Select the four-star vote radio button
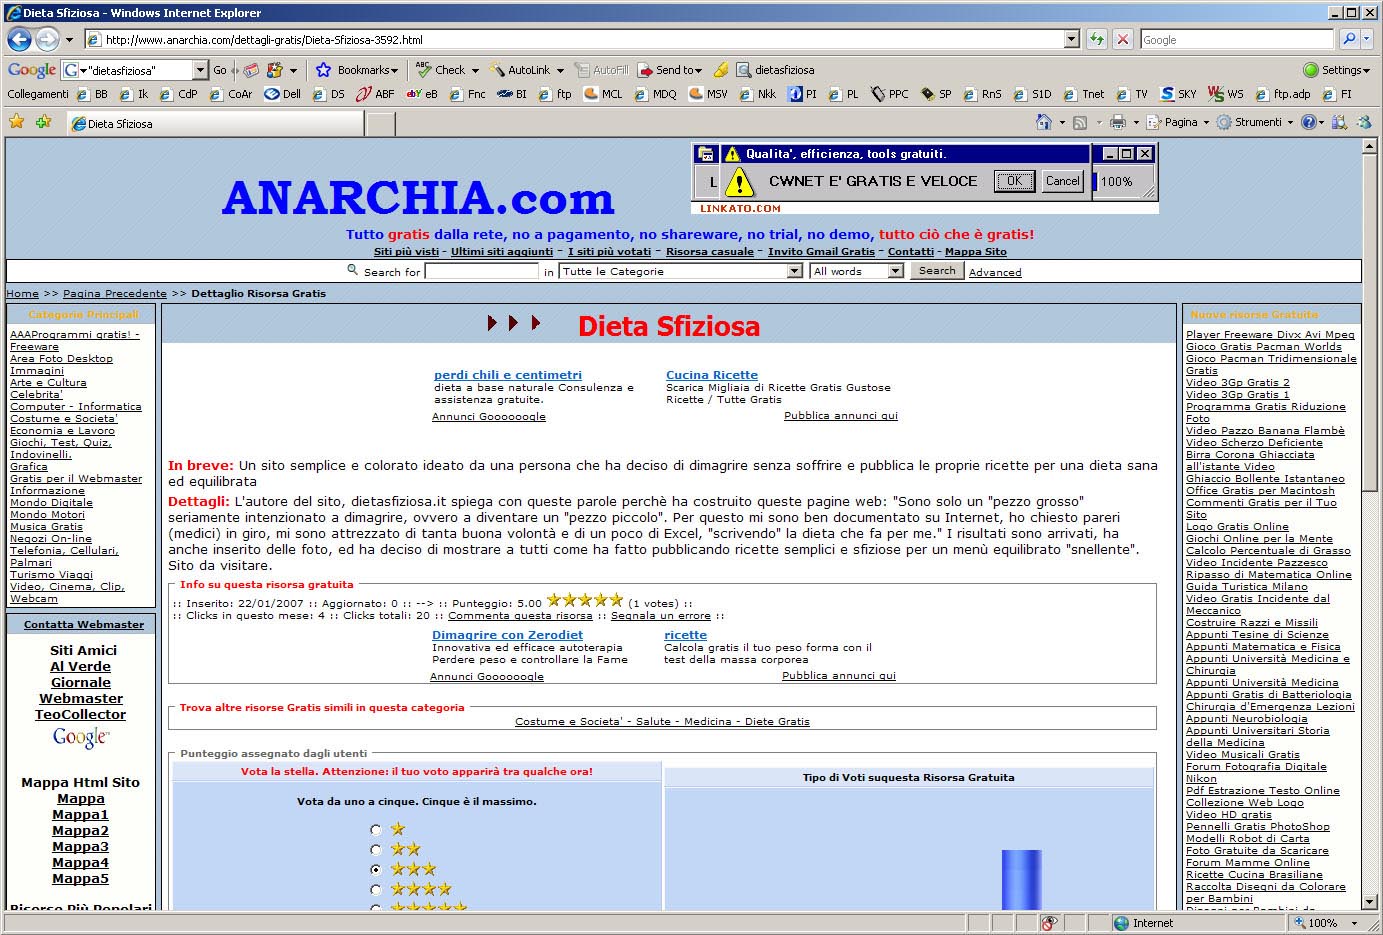The width and height of the screenshot is (1383, 935). pyautogui.click(x=375, y=889)
